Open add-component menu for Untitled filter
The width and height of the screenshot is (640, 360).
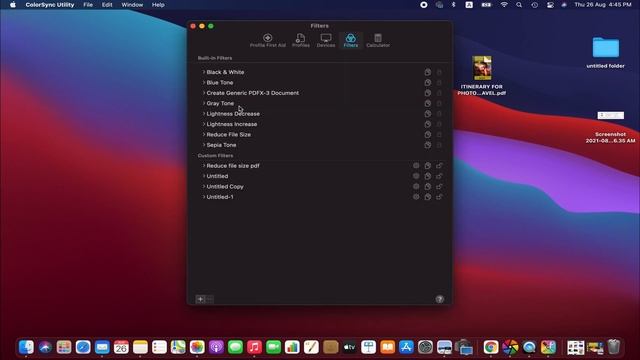[x=416, y=176]
